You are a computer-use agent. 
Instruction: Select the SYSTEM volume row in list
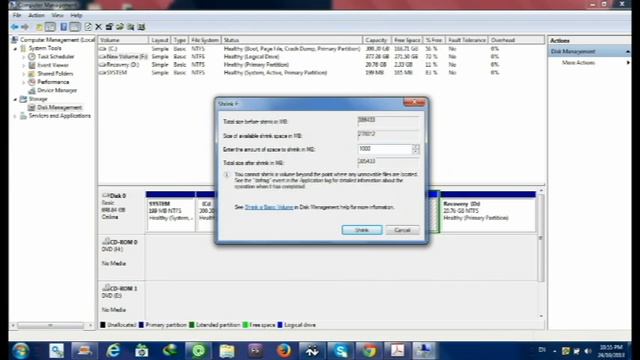point(321,73)
